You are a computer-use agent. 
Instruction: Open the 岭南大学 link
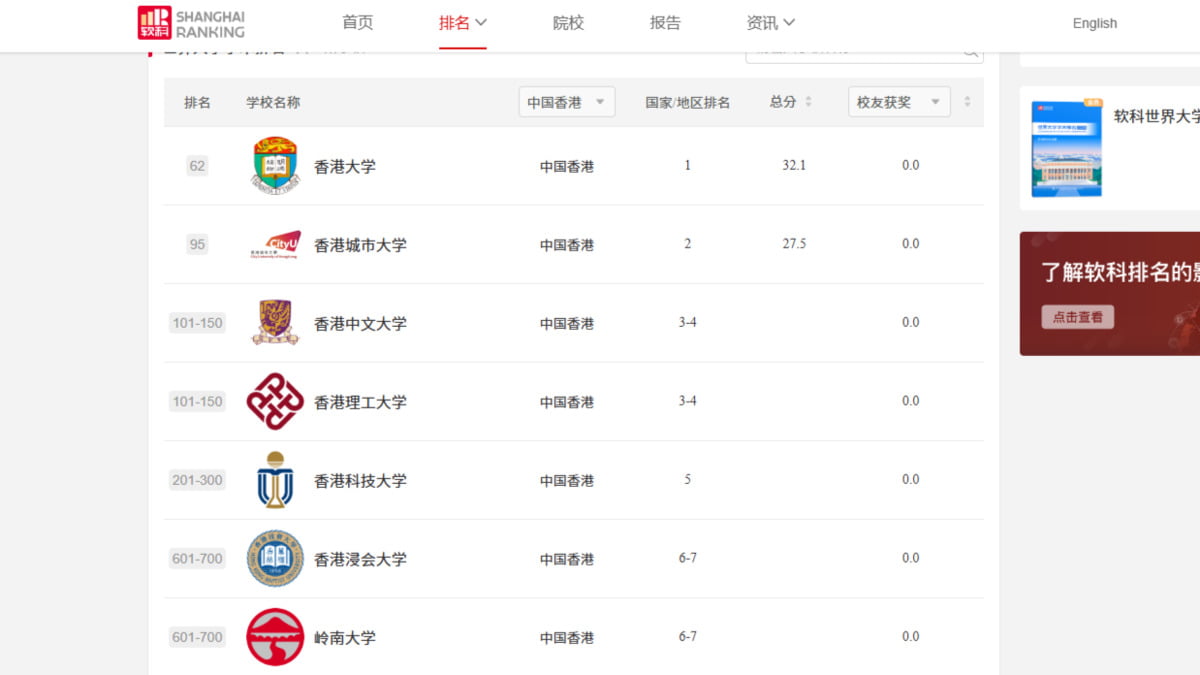pyautogui.click(x=345, y=638)
